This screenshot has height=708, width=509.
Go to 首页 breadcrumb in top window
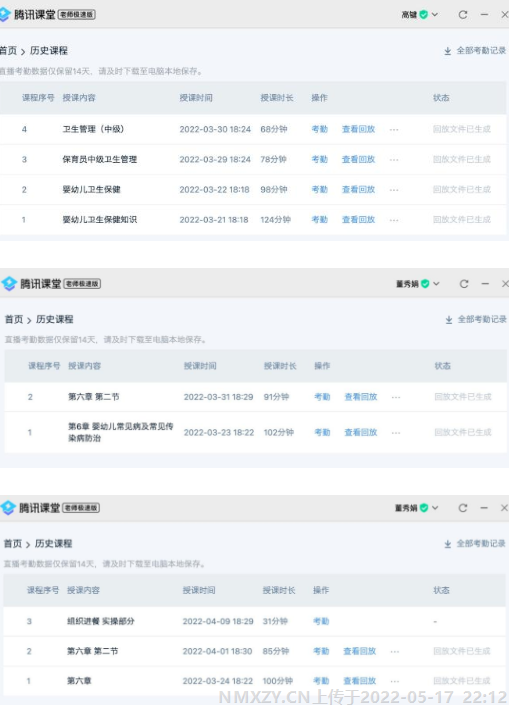point(8,51)
